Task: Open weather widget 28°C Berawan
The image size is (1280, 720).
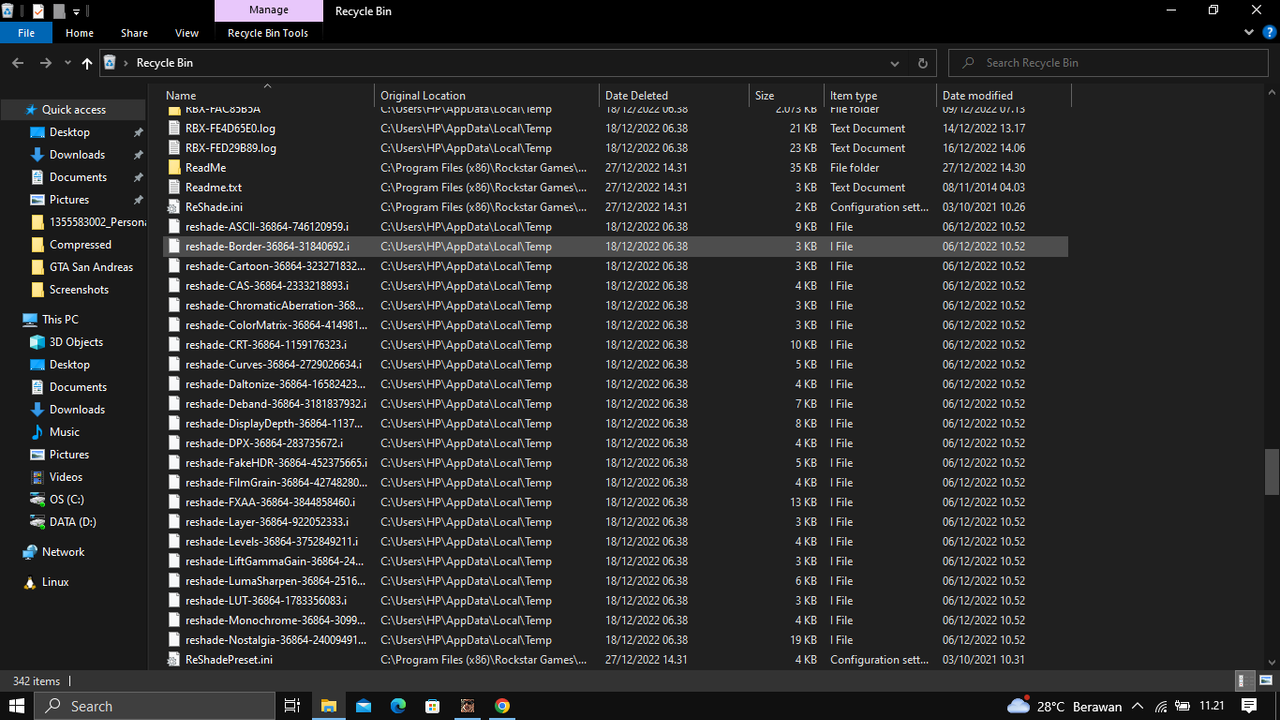Action: tap(1065, 706)
